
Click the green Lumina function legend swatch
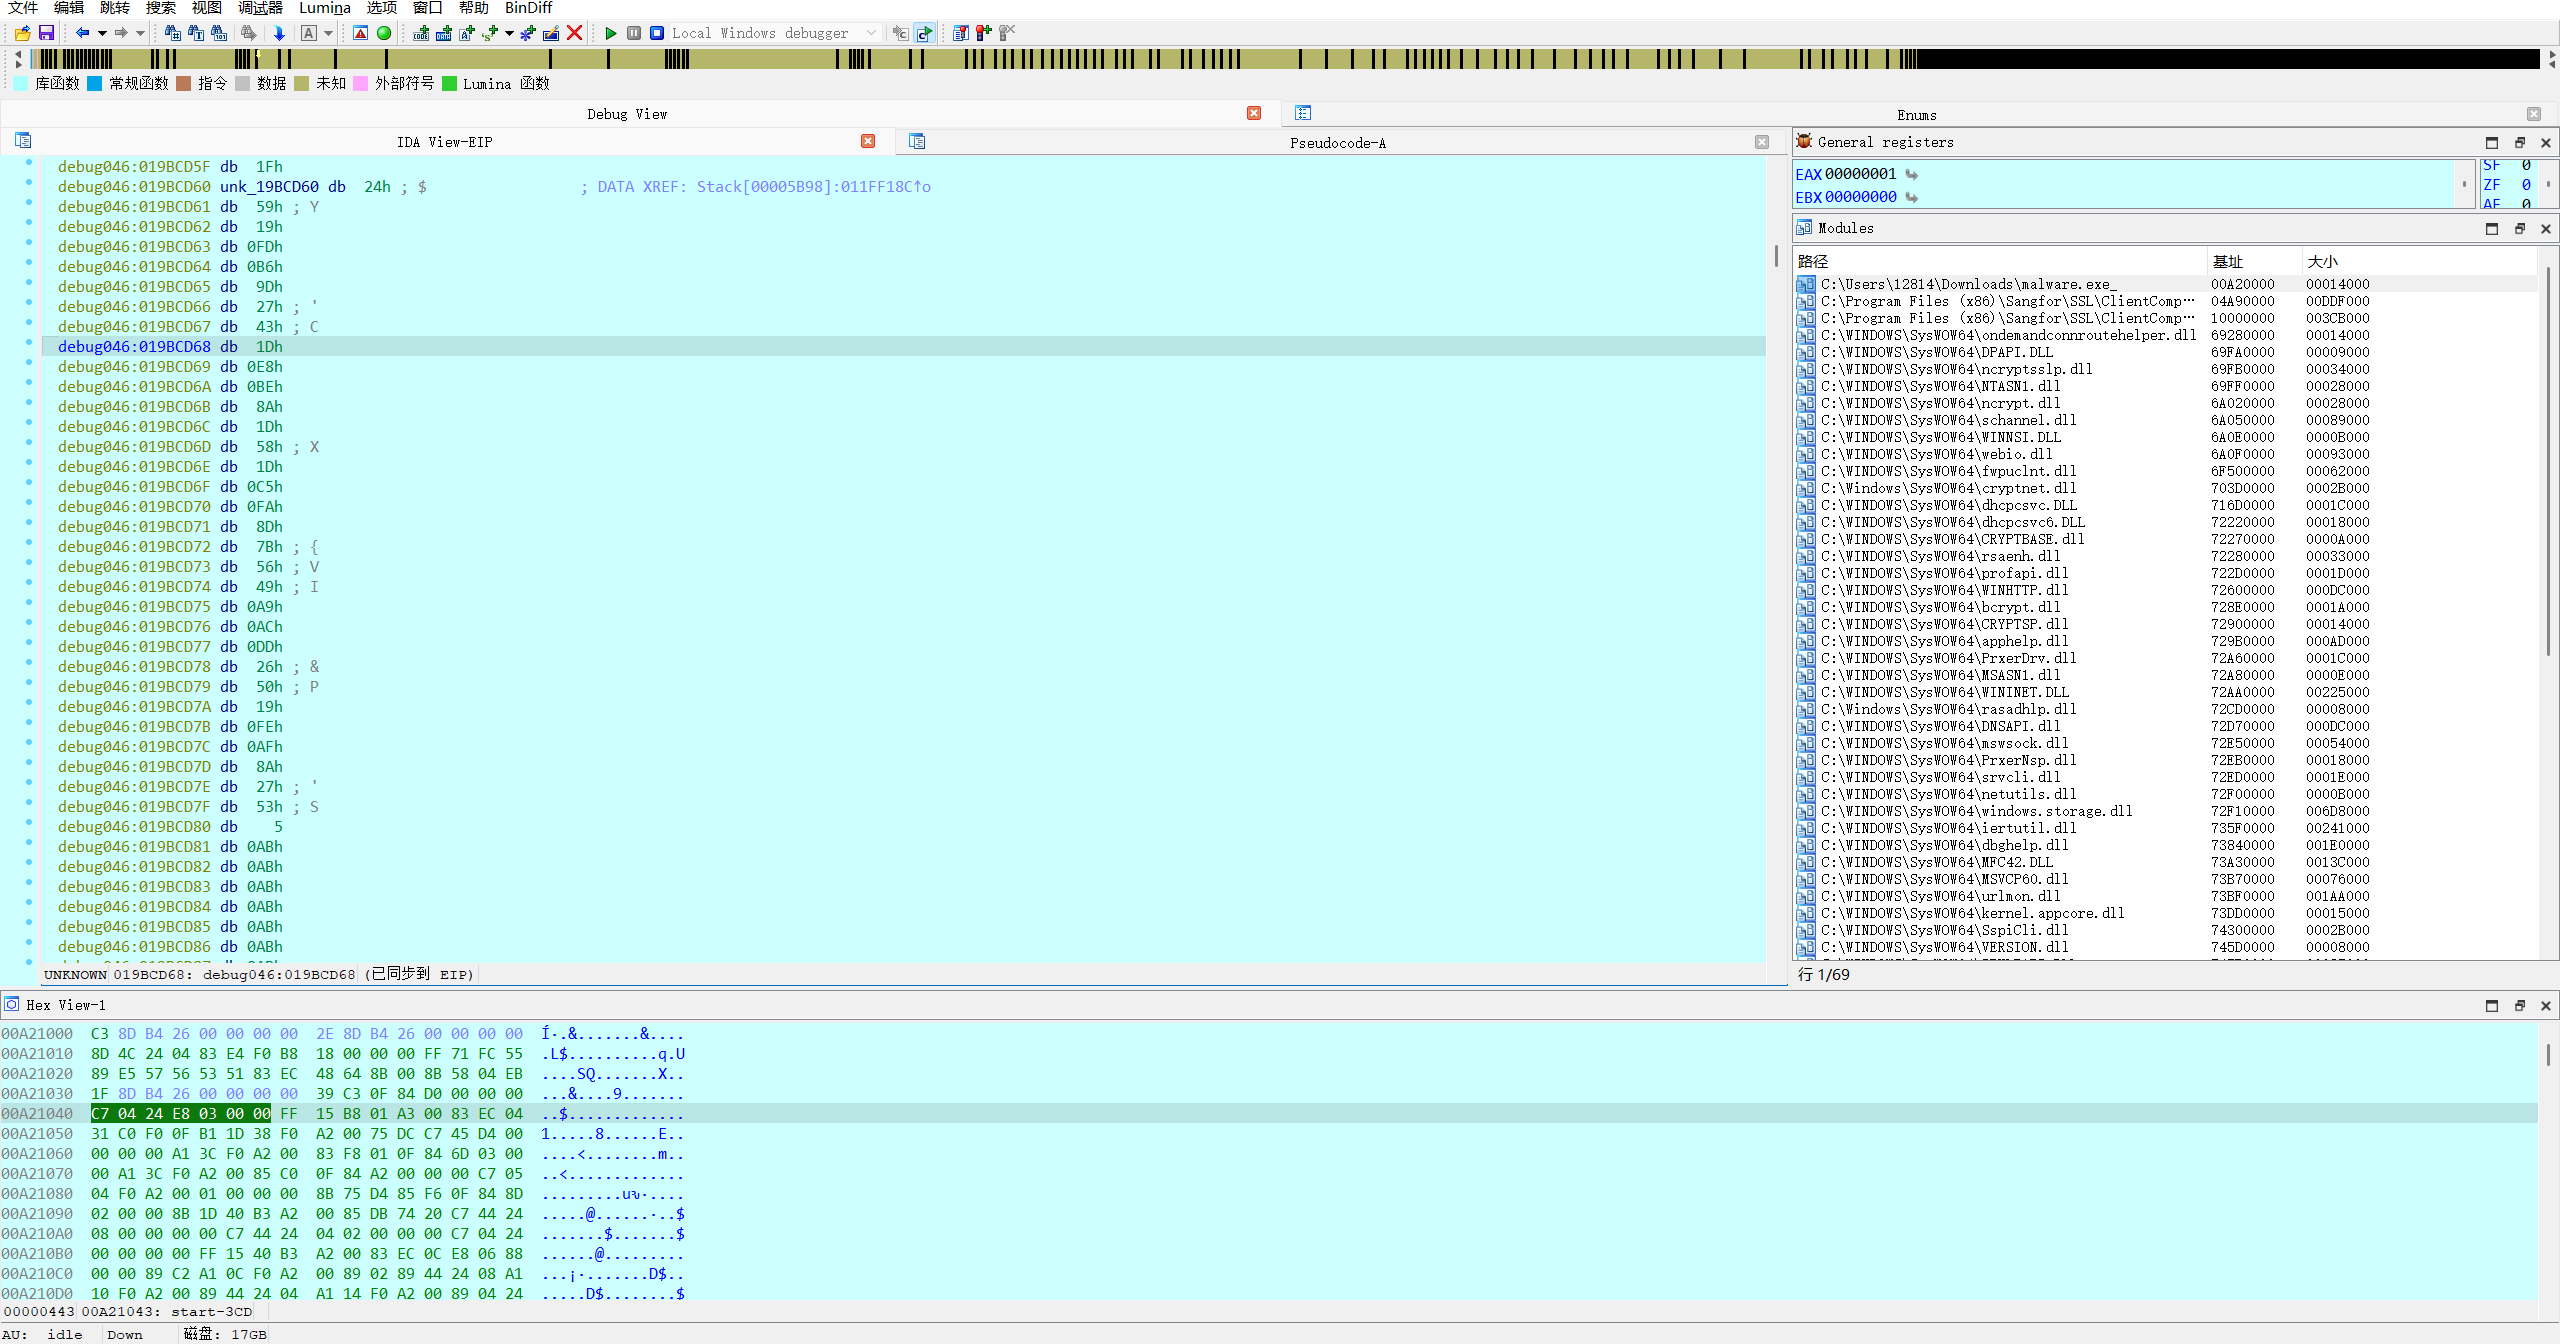pos(450,83)
